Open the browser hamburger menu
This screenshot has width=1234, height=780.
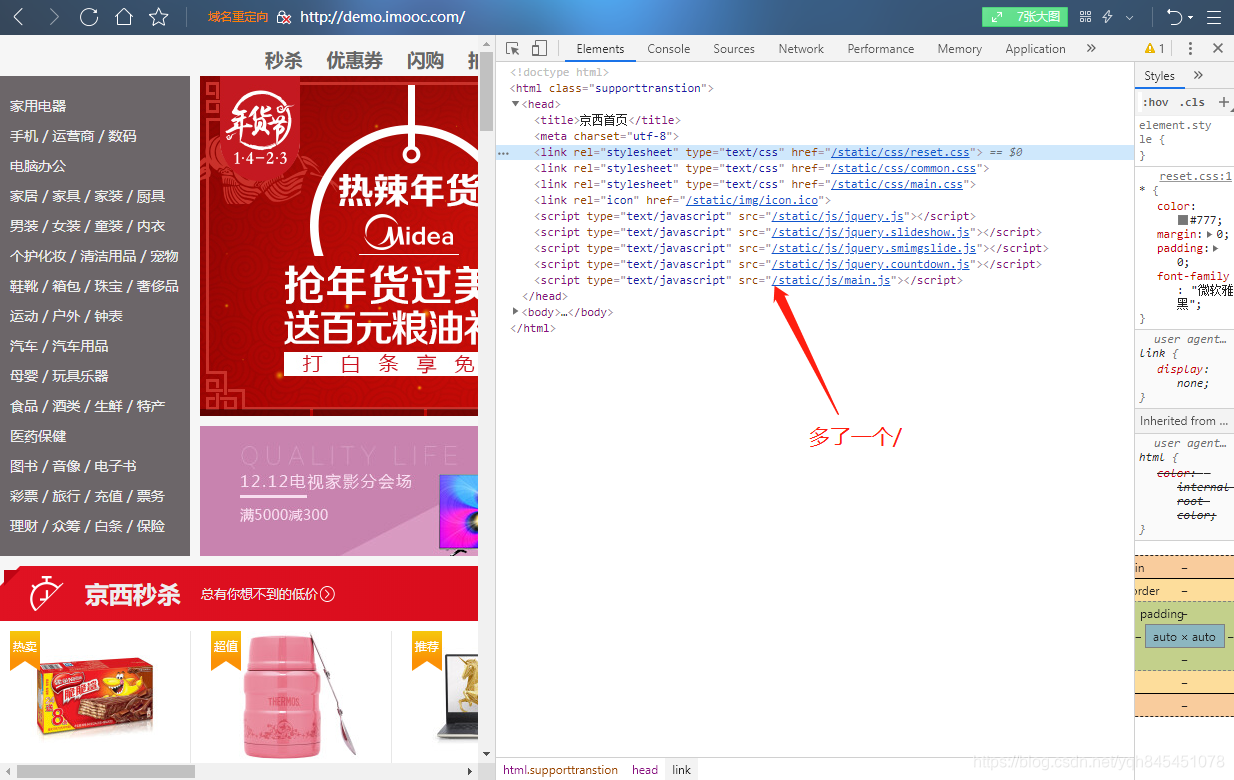[x=1213, y=17]
